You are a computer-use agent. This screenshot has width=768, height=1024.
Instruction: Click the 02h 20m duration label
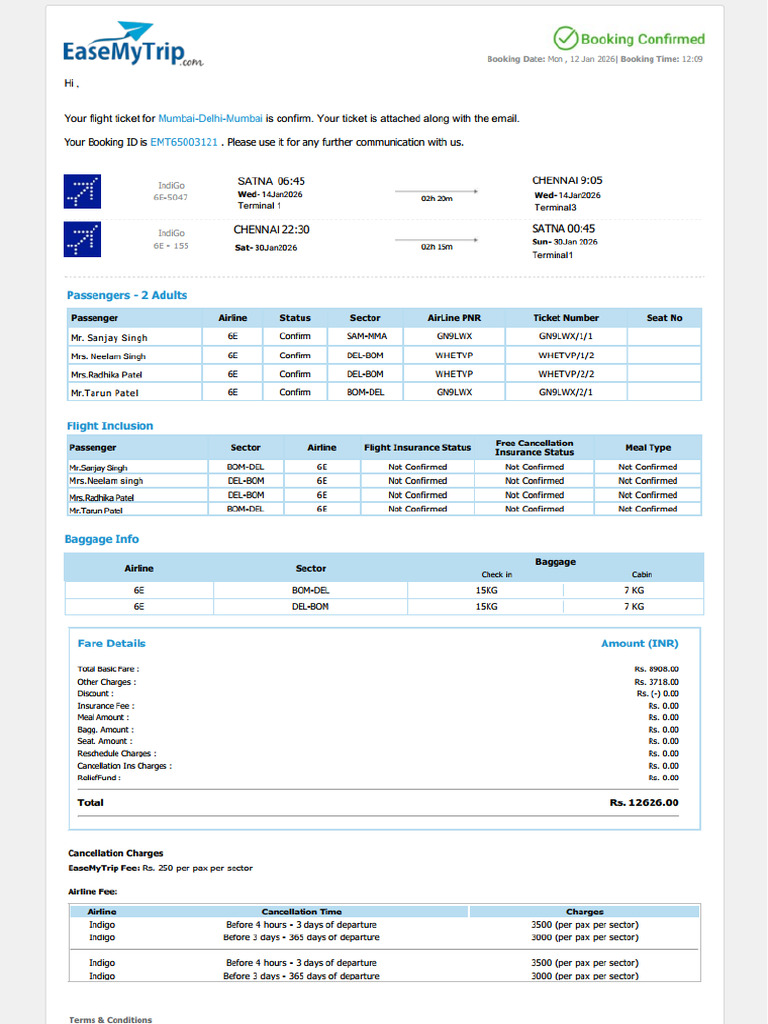(436, 198)
